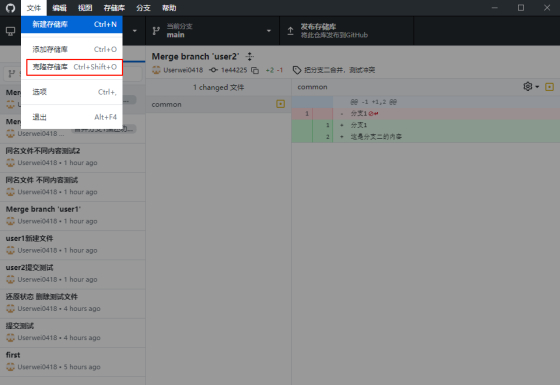Select the first commit in history
This screenshot has height=385, width=560.
[72, 362]
